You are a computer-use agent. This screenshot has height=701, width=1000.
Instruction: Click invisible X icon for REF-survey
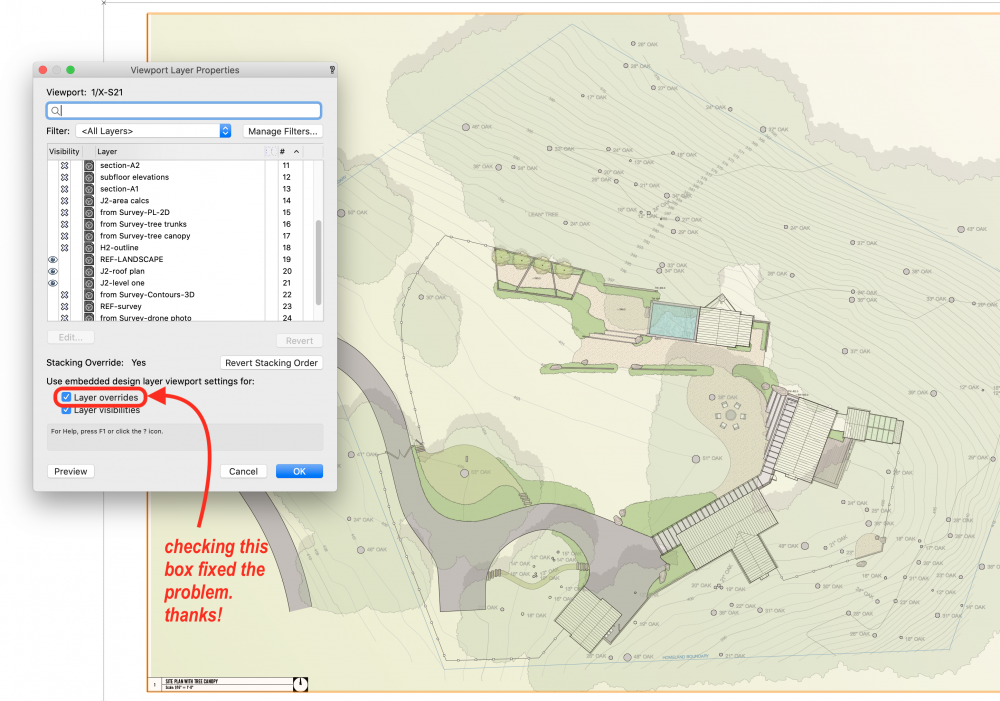[x=64, y=307]
